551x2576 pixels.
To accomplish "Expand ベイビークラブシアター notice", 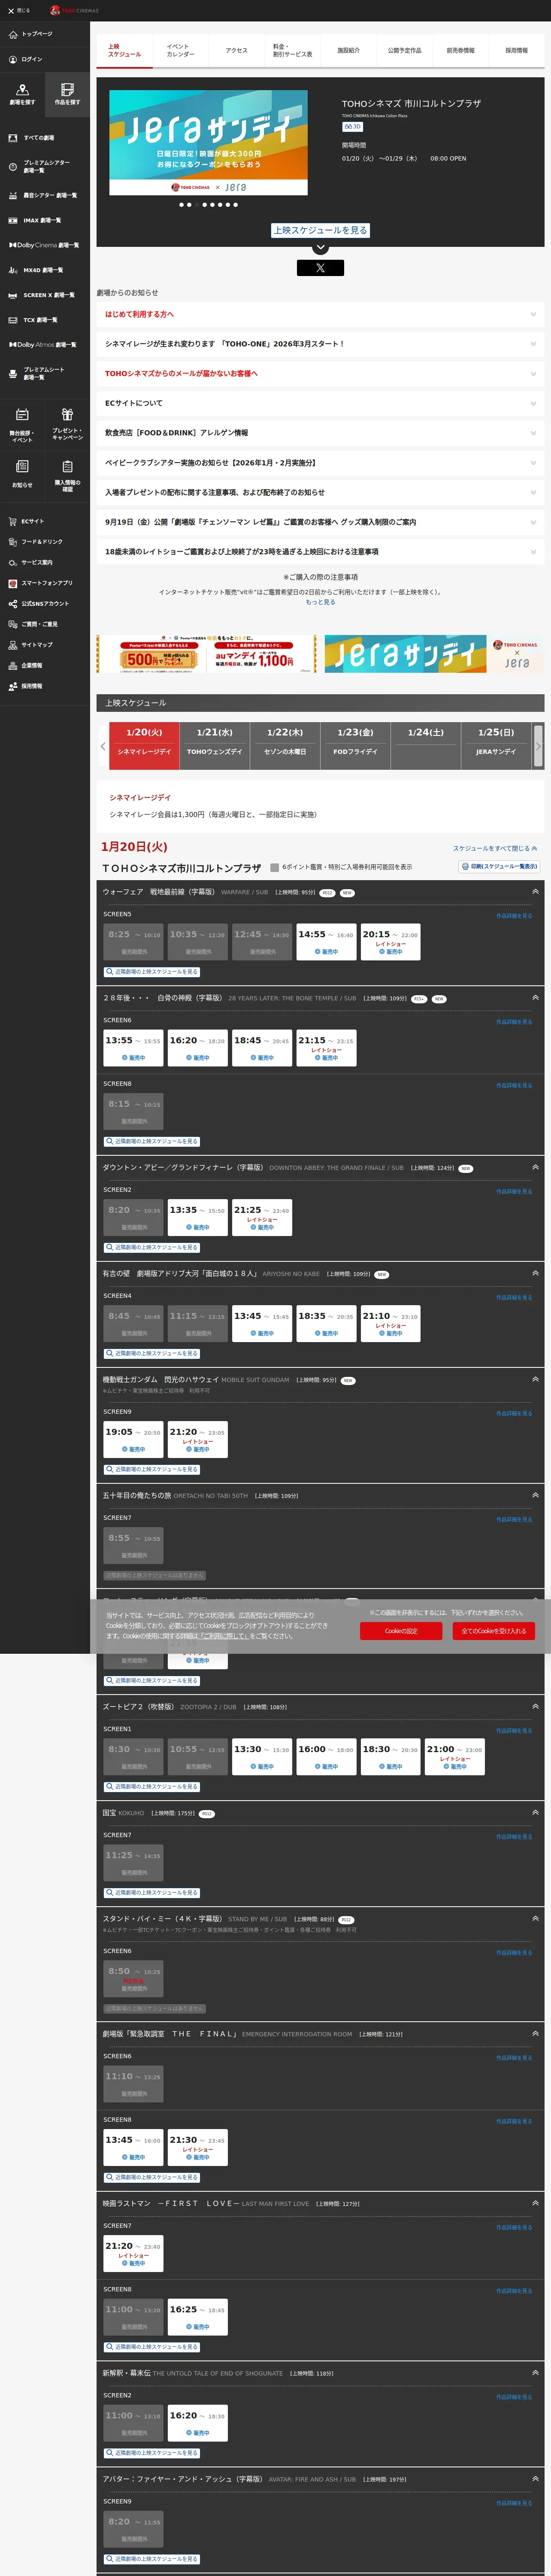I will pos(320,463).
